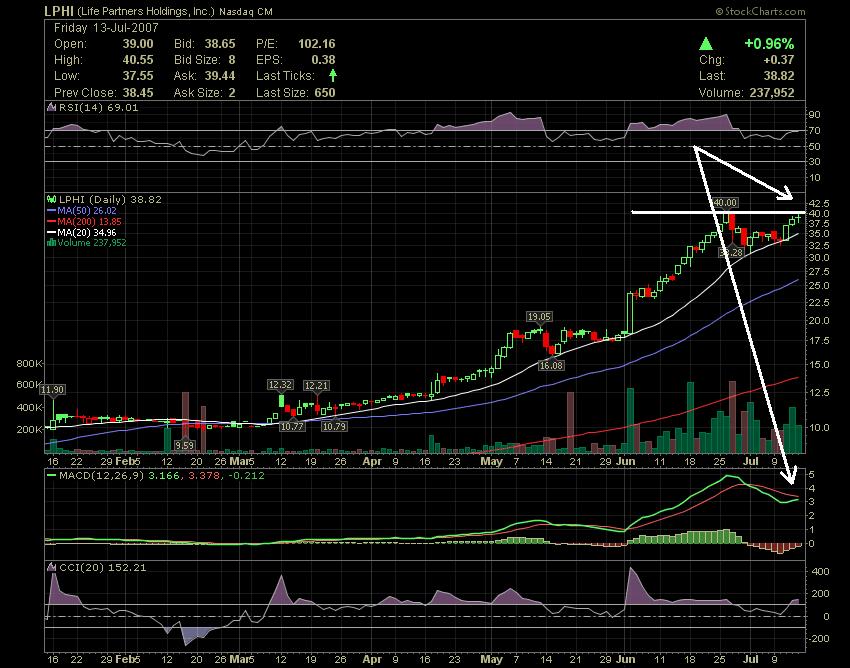Click the RSI(14) 69.01 label
The image size is (850, 668).
click(x=99, y=107)
